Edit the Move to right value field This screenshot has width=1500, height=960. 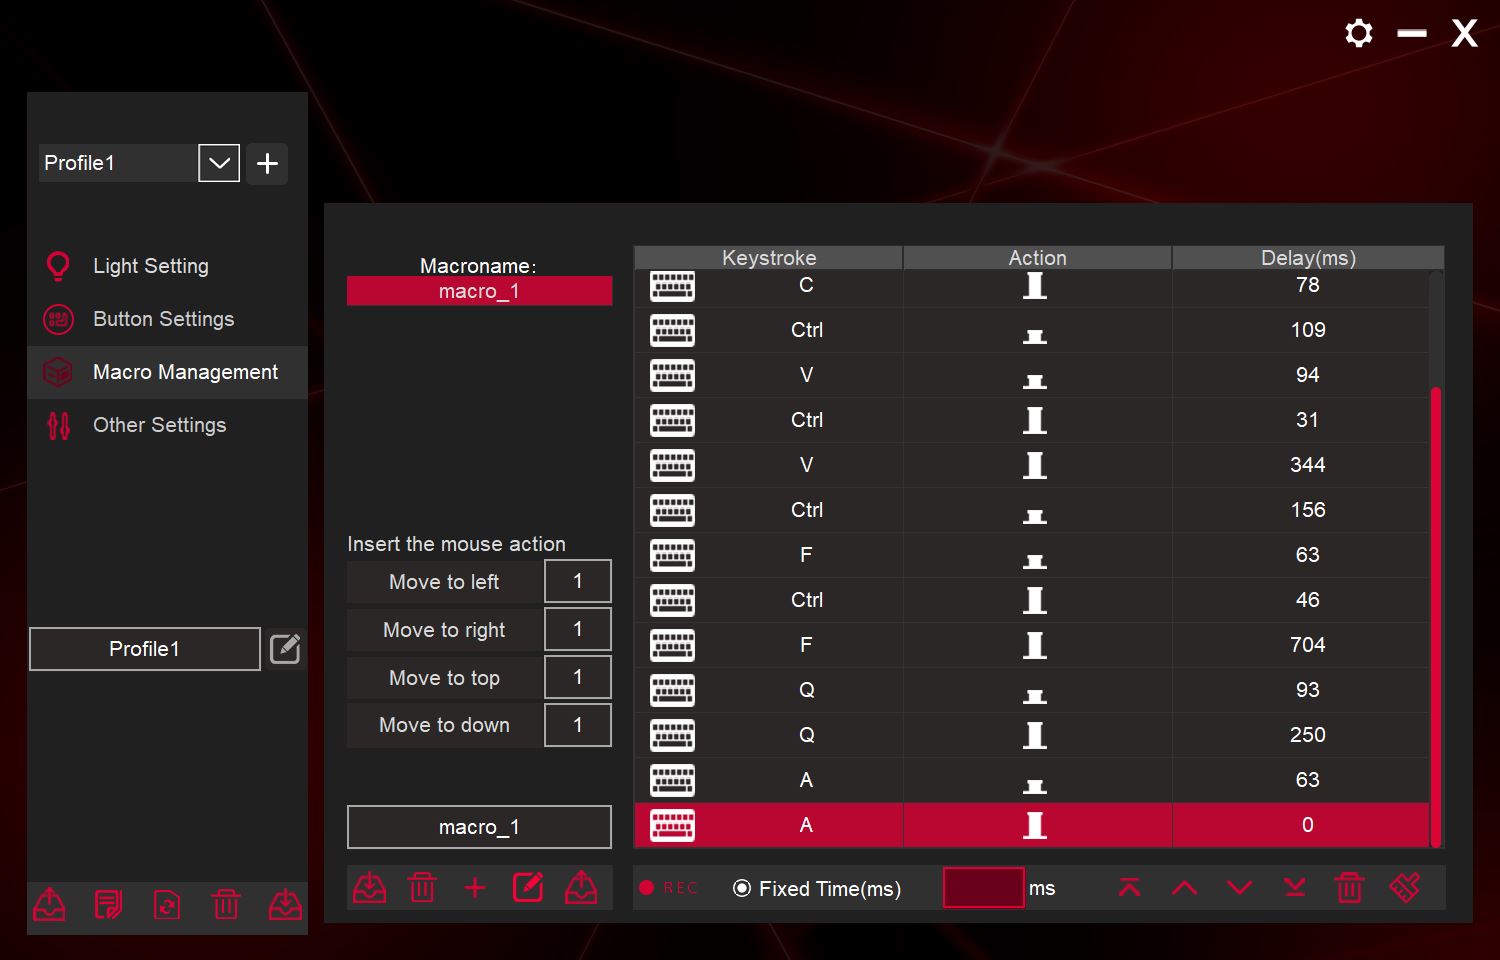click(x=578, y=629)
